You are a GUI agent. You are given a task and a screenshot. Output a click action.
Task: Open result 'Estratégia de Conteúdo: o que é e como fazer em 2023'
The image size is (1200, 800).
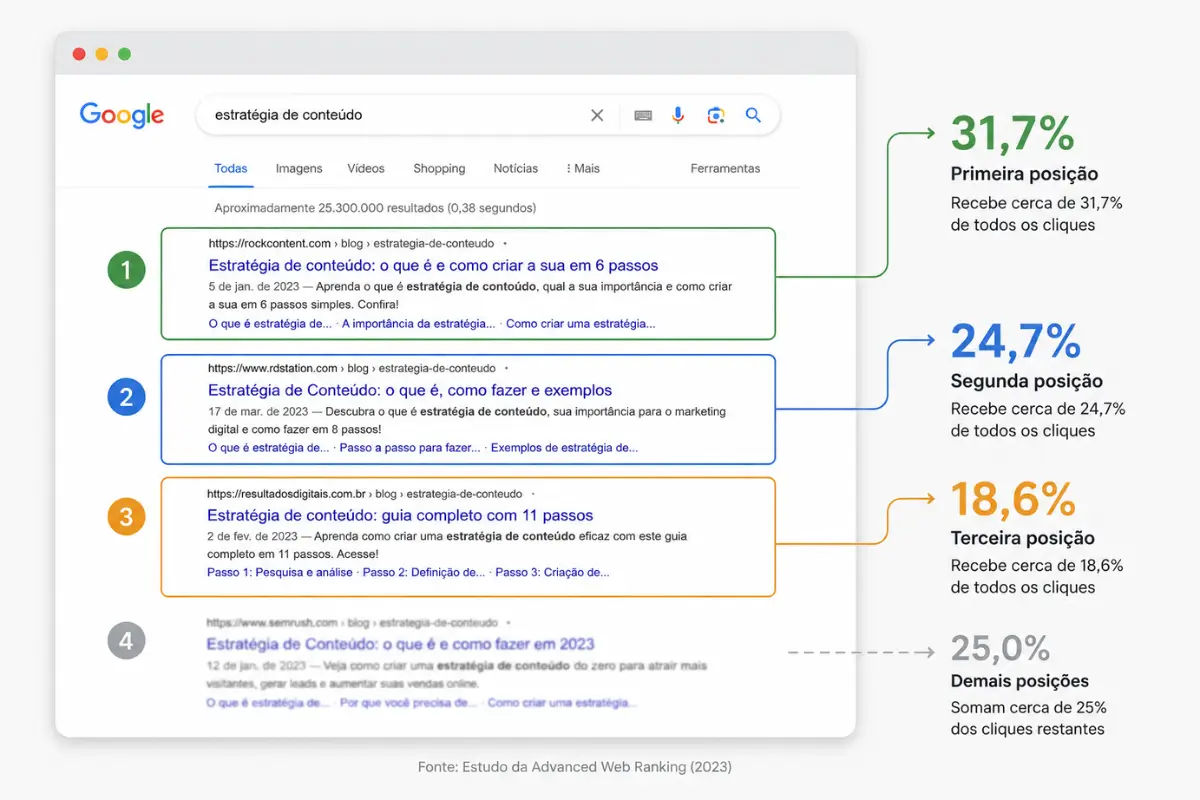(x=400, y=644)
